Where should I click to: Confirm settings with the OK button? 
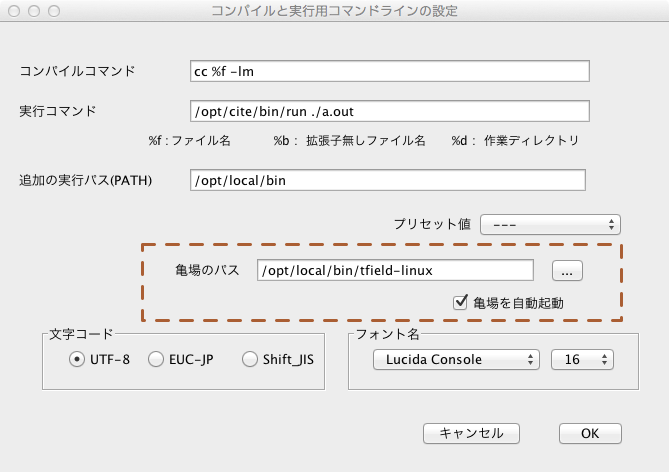(590, 433)
